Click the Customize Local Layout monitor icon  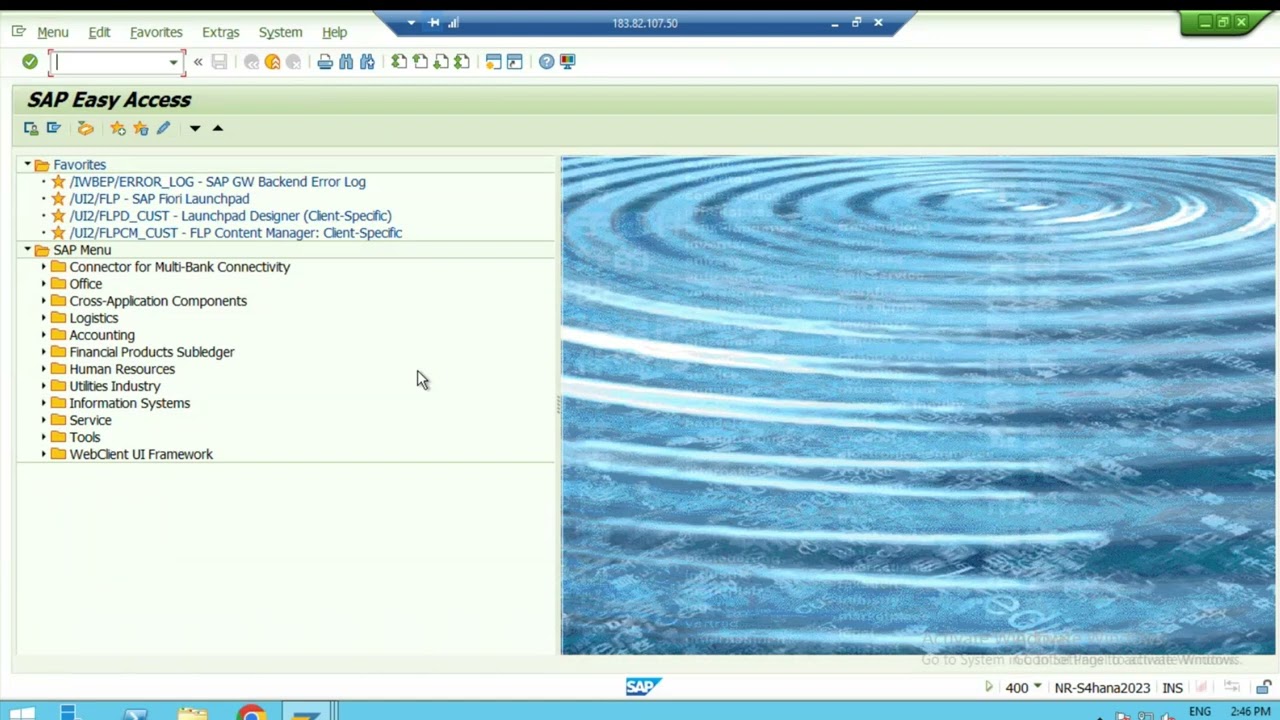pyautogui.click(x=567, y=62)
